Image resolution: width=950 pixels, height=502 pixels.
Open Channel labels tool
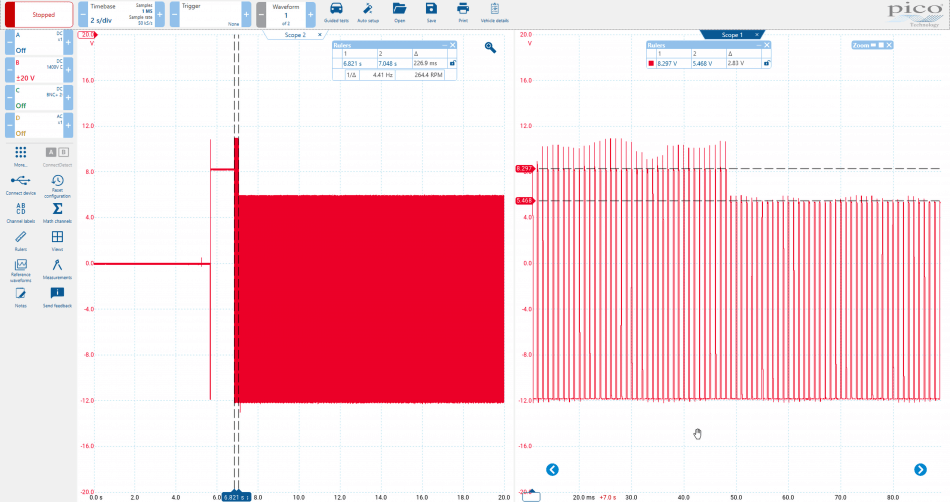(x=21, y=213)
